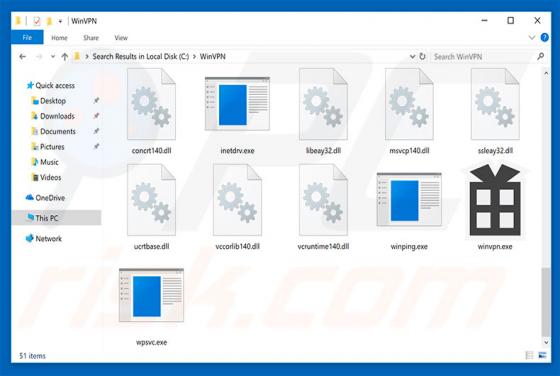Open the View ribbon tab
This screenshot has width=560, height=376.
pos(121,38)
